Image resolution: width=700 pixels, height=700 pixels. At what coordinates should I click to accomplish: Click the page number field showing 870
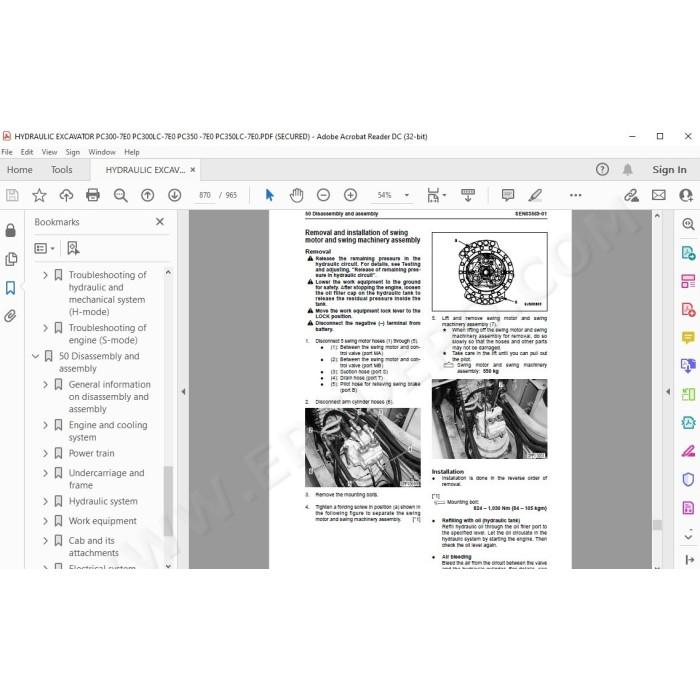click(205, 195)
